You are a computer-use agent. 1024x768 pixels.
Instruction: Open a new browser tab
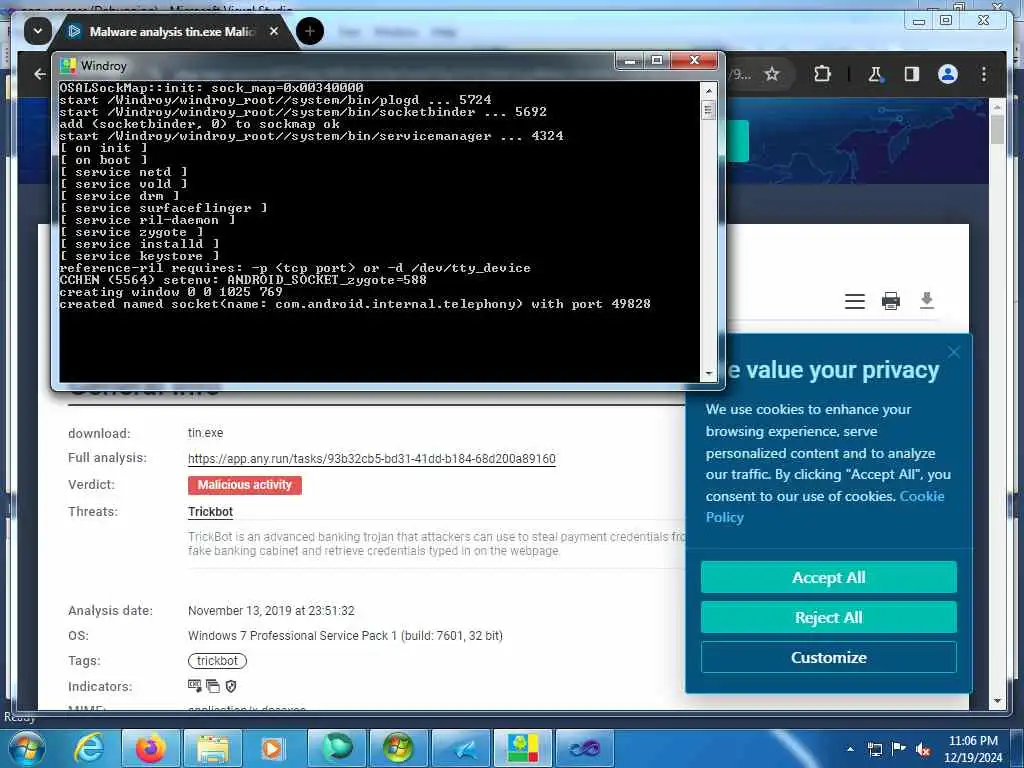click(310, 31)
